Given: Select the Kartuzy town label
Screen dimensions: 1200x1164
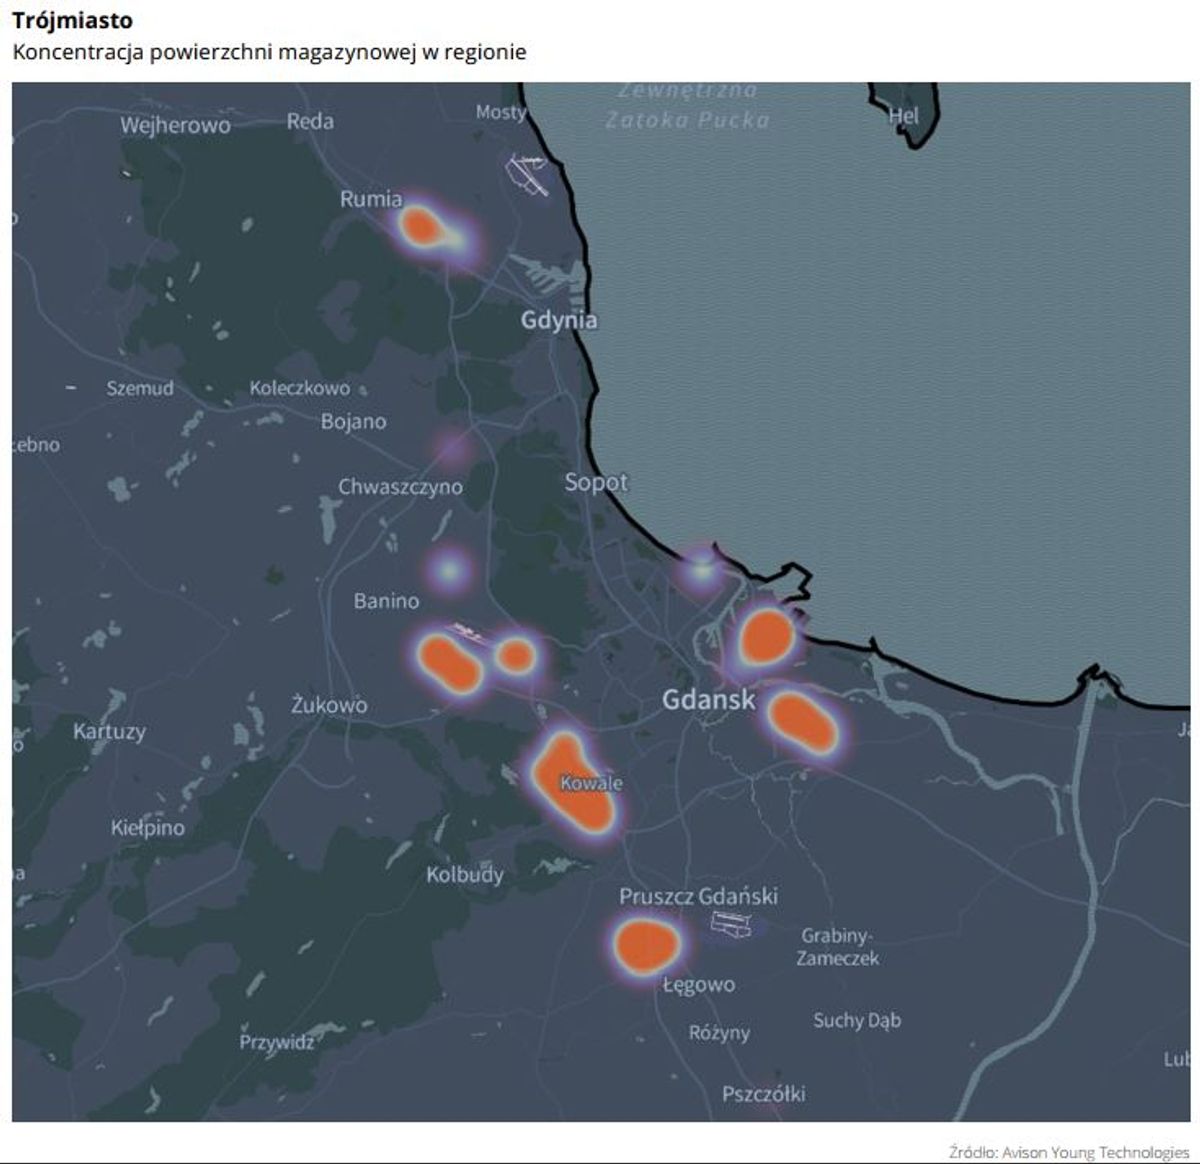Looking at the screenshot, I should (109, 731).
